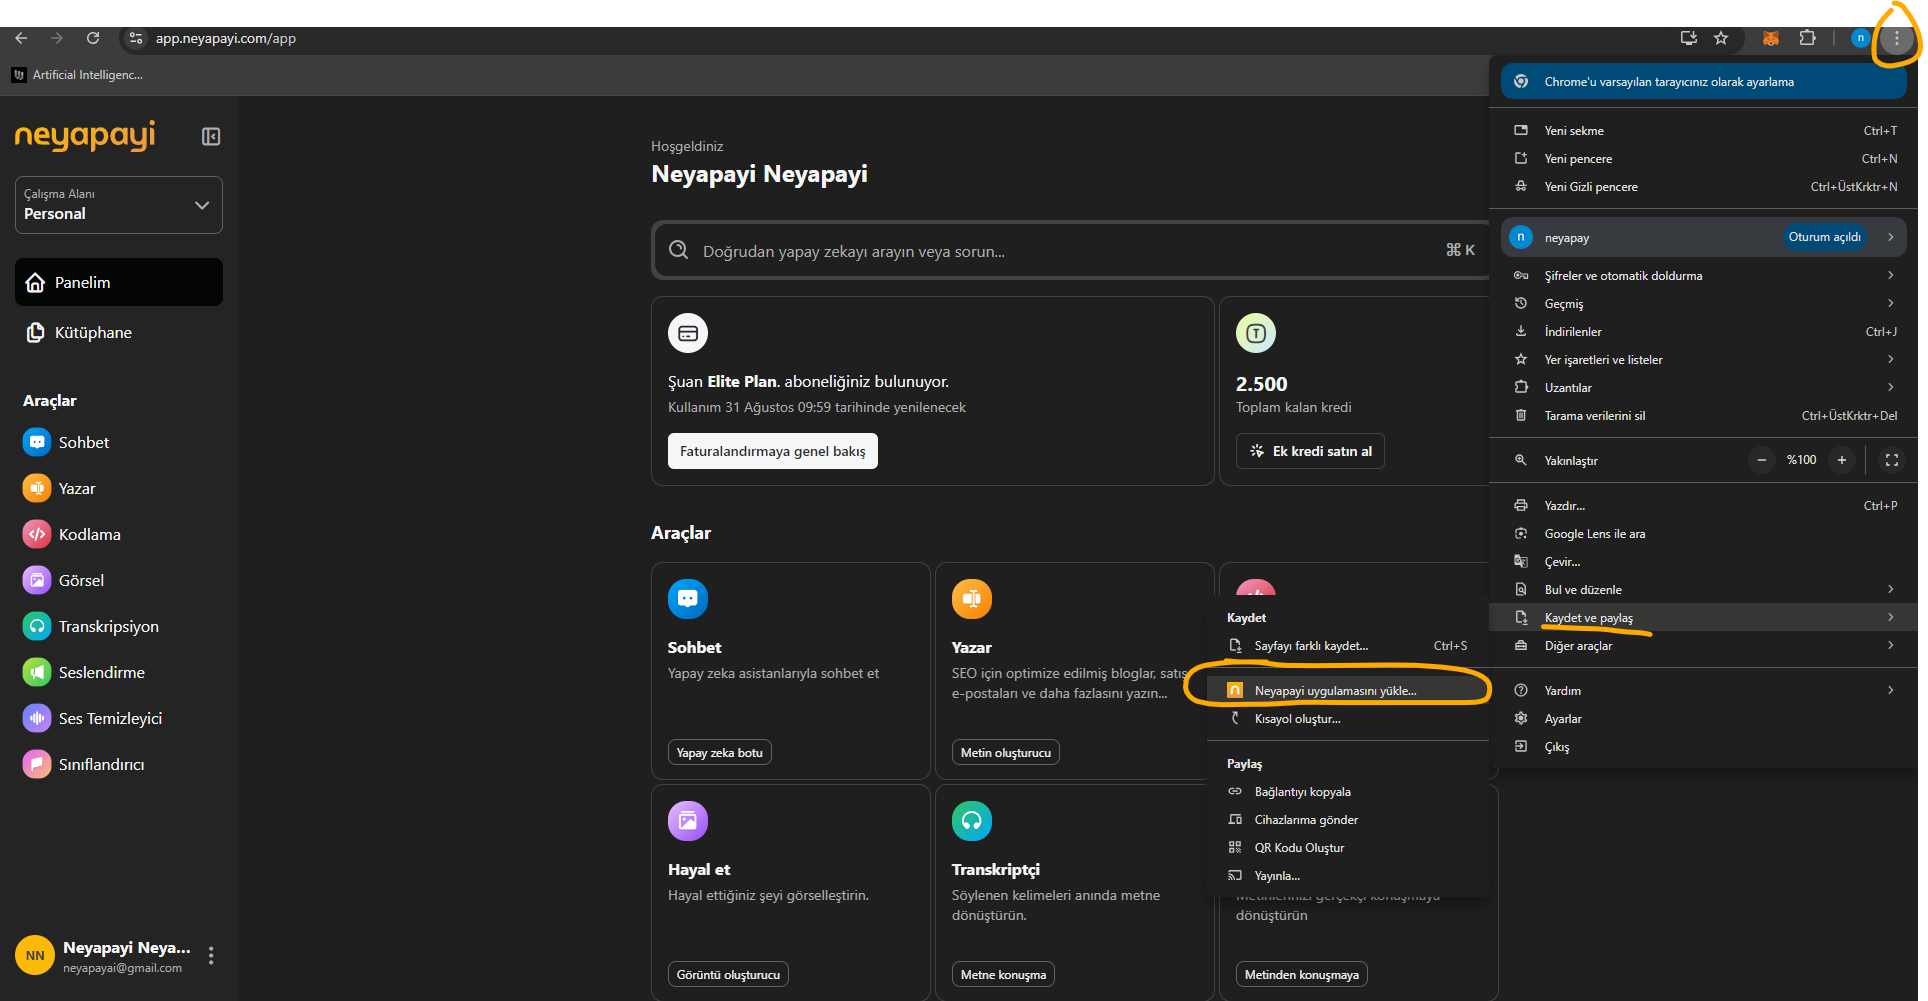The image size is (1928, 1001).
Task: Select Çıkış exit menu item
Action: [1704, 746]
